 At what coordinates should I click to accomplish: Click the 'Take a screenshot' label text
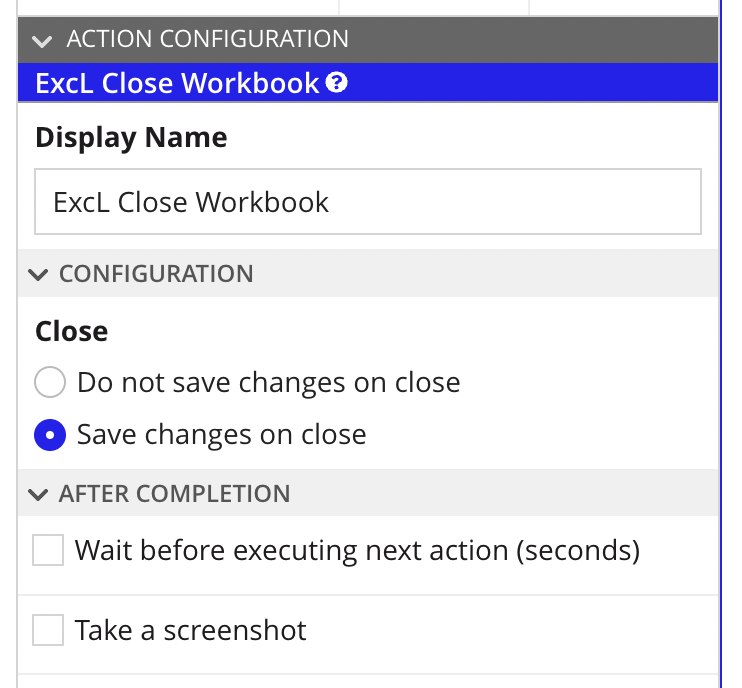[x=191, y=630]
